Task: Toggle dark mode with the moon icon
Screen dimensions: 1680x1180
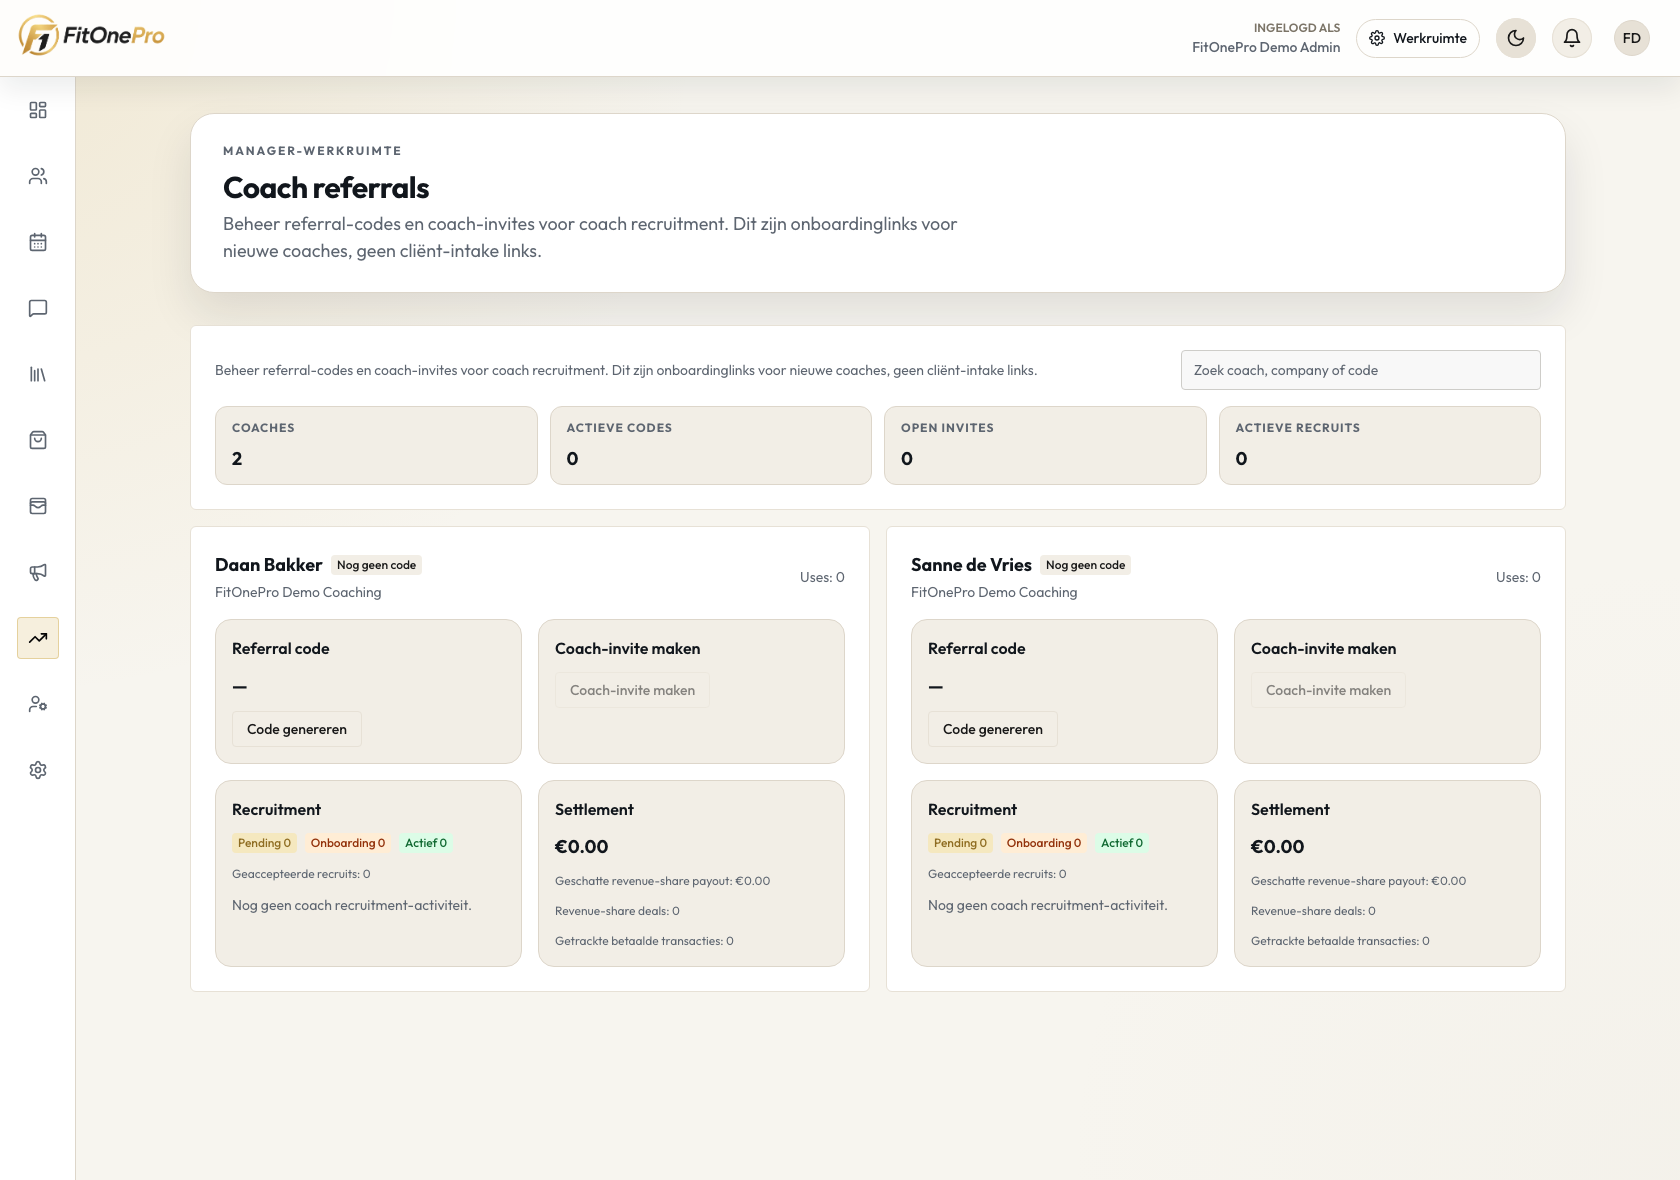Action: click(x=1516, y=38)
